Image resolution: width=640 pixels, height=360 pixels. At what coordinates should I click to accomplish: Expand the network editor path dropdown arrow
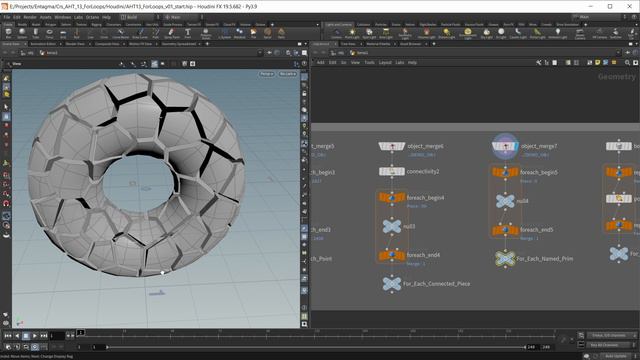[x=619, y=53]
